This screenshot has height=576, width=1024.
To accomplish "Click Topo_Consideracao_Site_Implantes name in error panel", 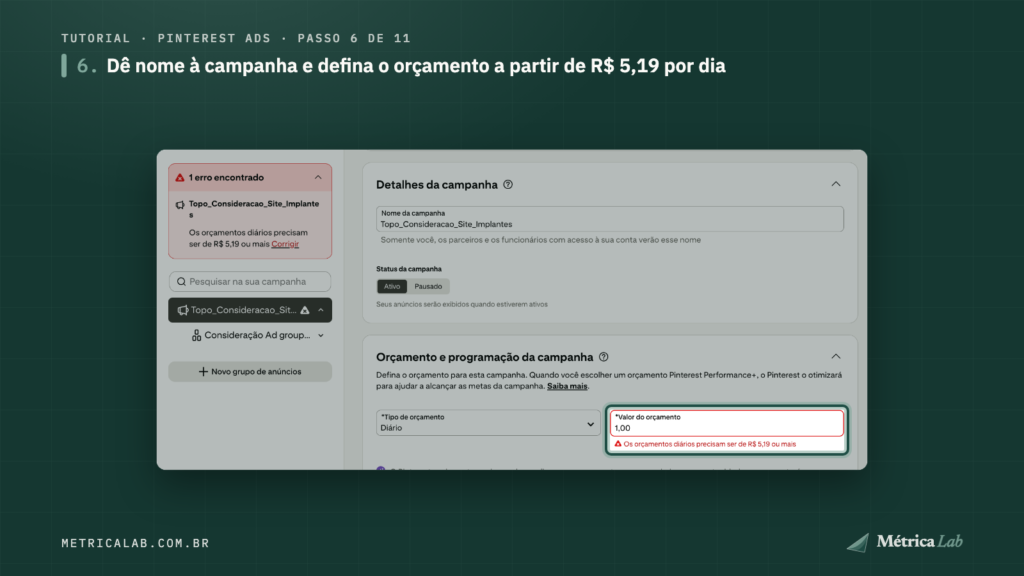I will 254,209.
